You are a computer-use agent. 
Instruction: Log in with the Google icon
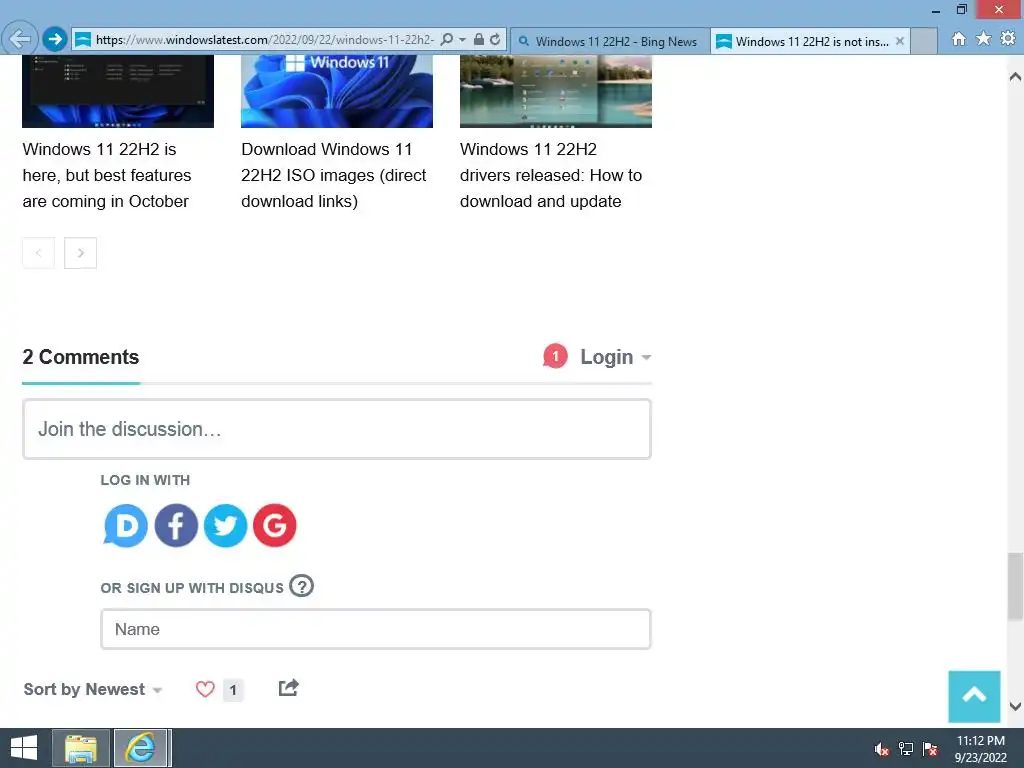[275, 525]
